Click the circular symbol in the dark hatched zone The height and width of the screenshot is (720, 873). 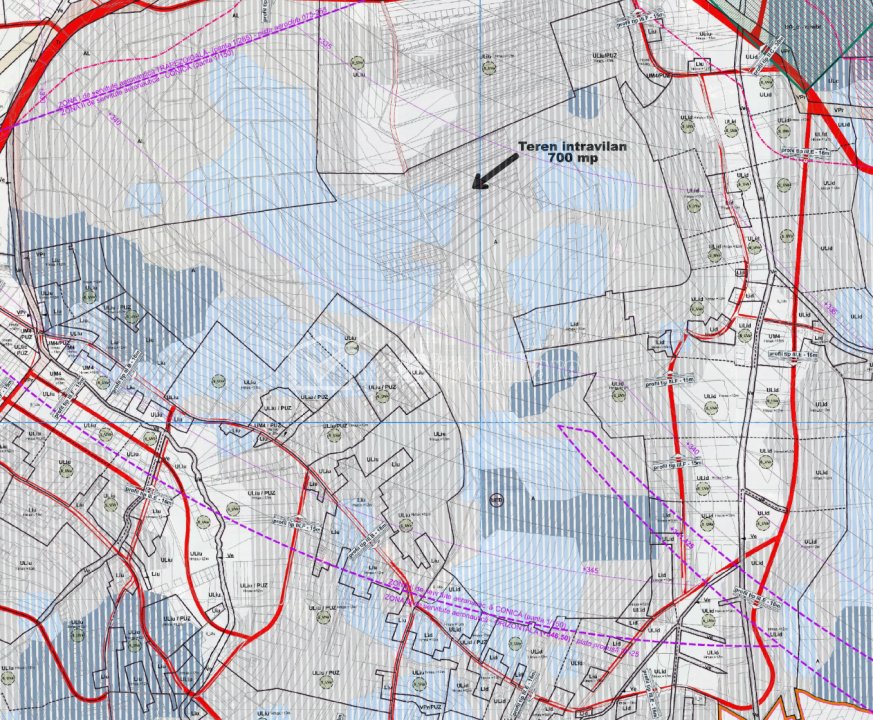(494, 499)
